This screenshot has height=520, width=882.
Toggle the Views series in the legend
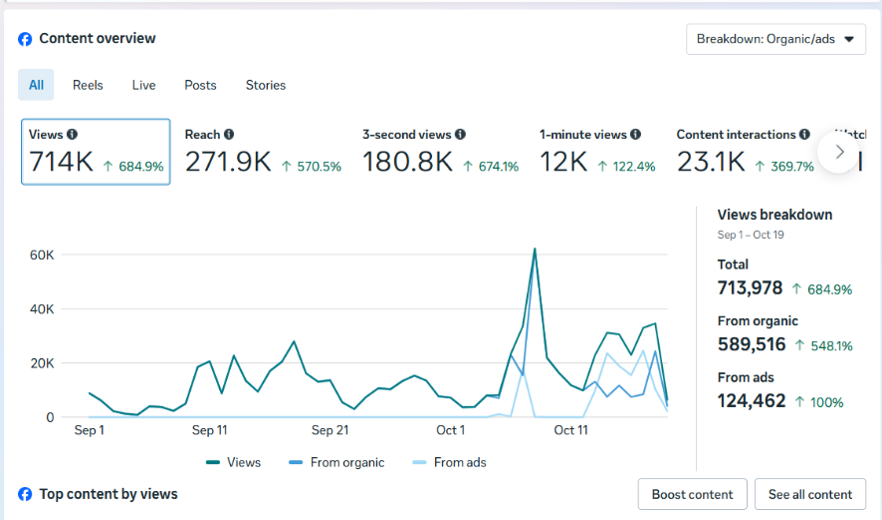tap(233, 463)
